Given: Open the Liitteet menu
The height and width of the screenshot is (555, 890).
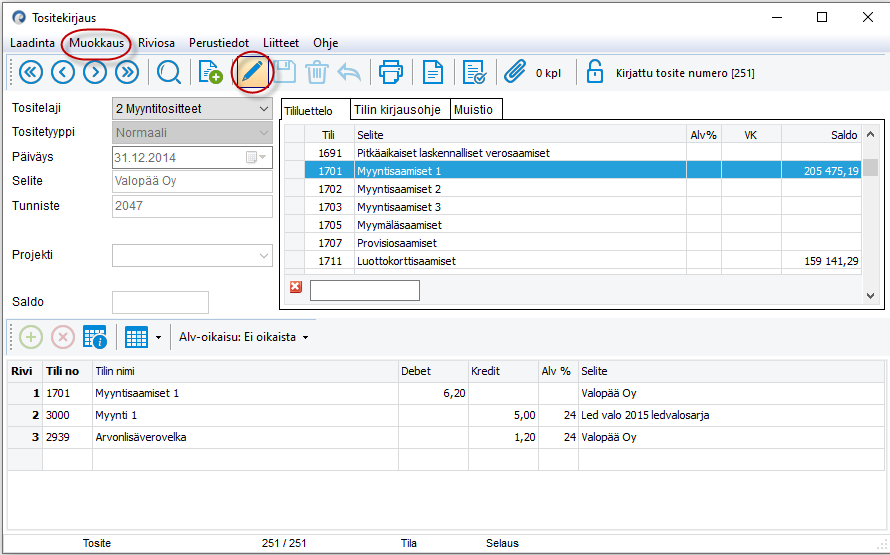Looking at the screenshot, I should coord(281,43).
